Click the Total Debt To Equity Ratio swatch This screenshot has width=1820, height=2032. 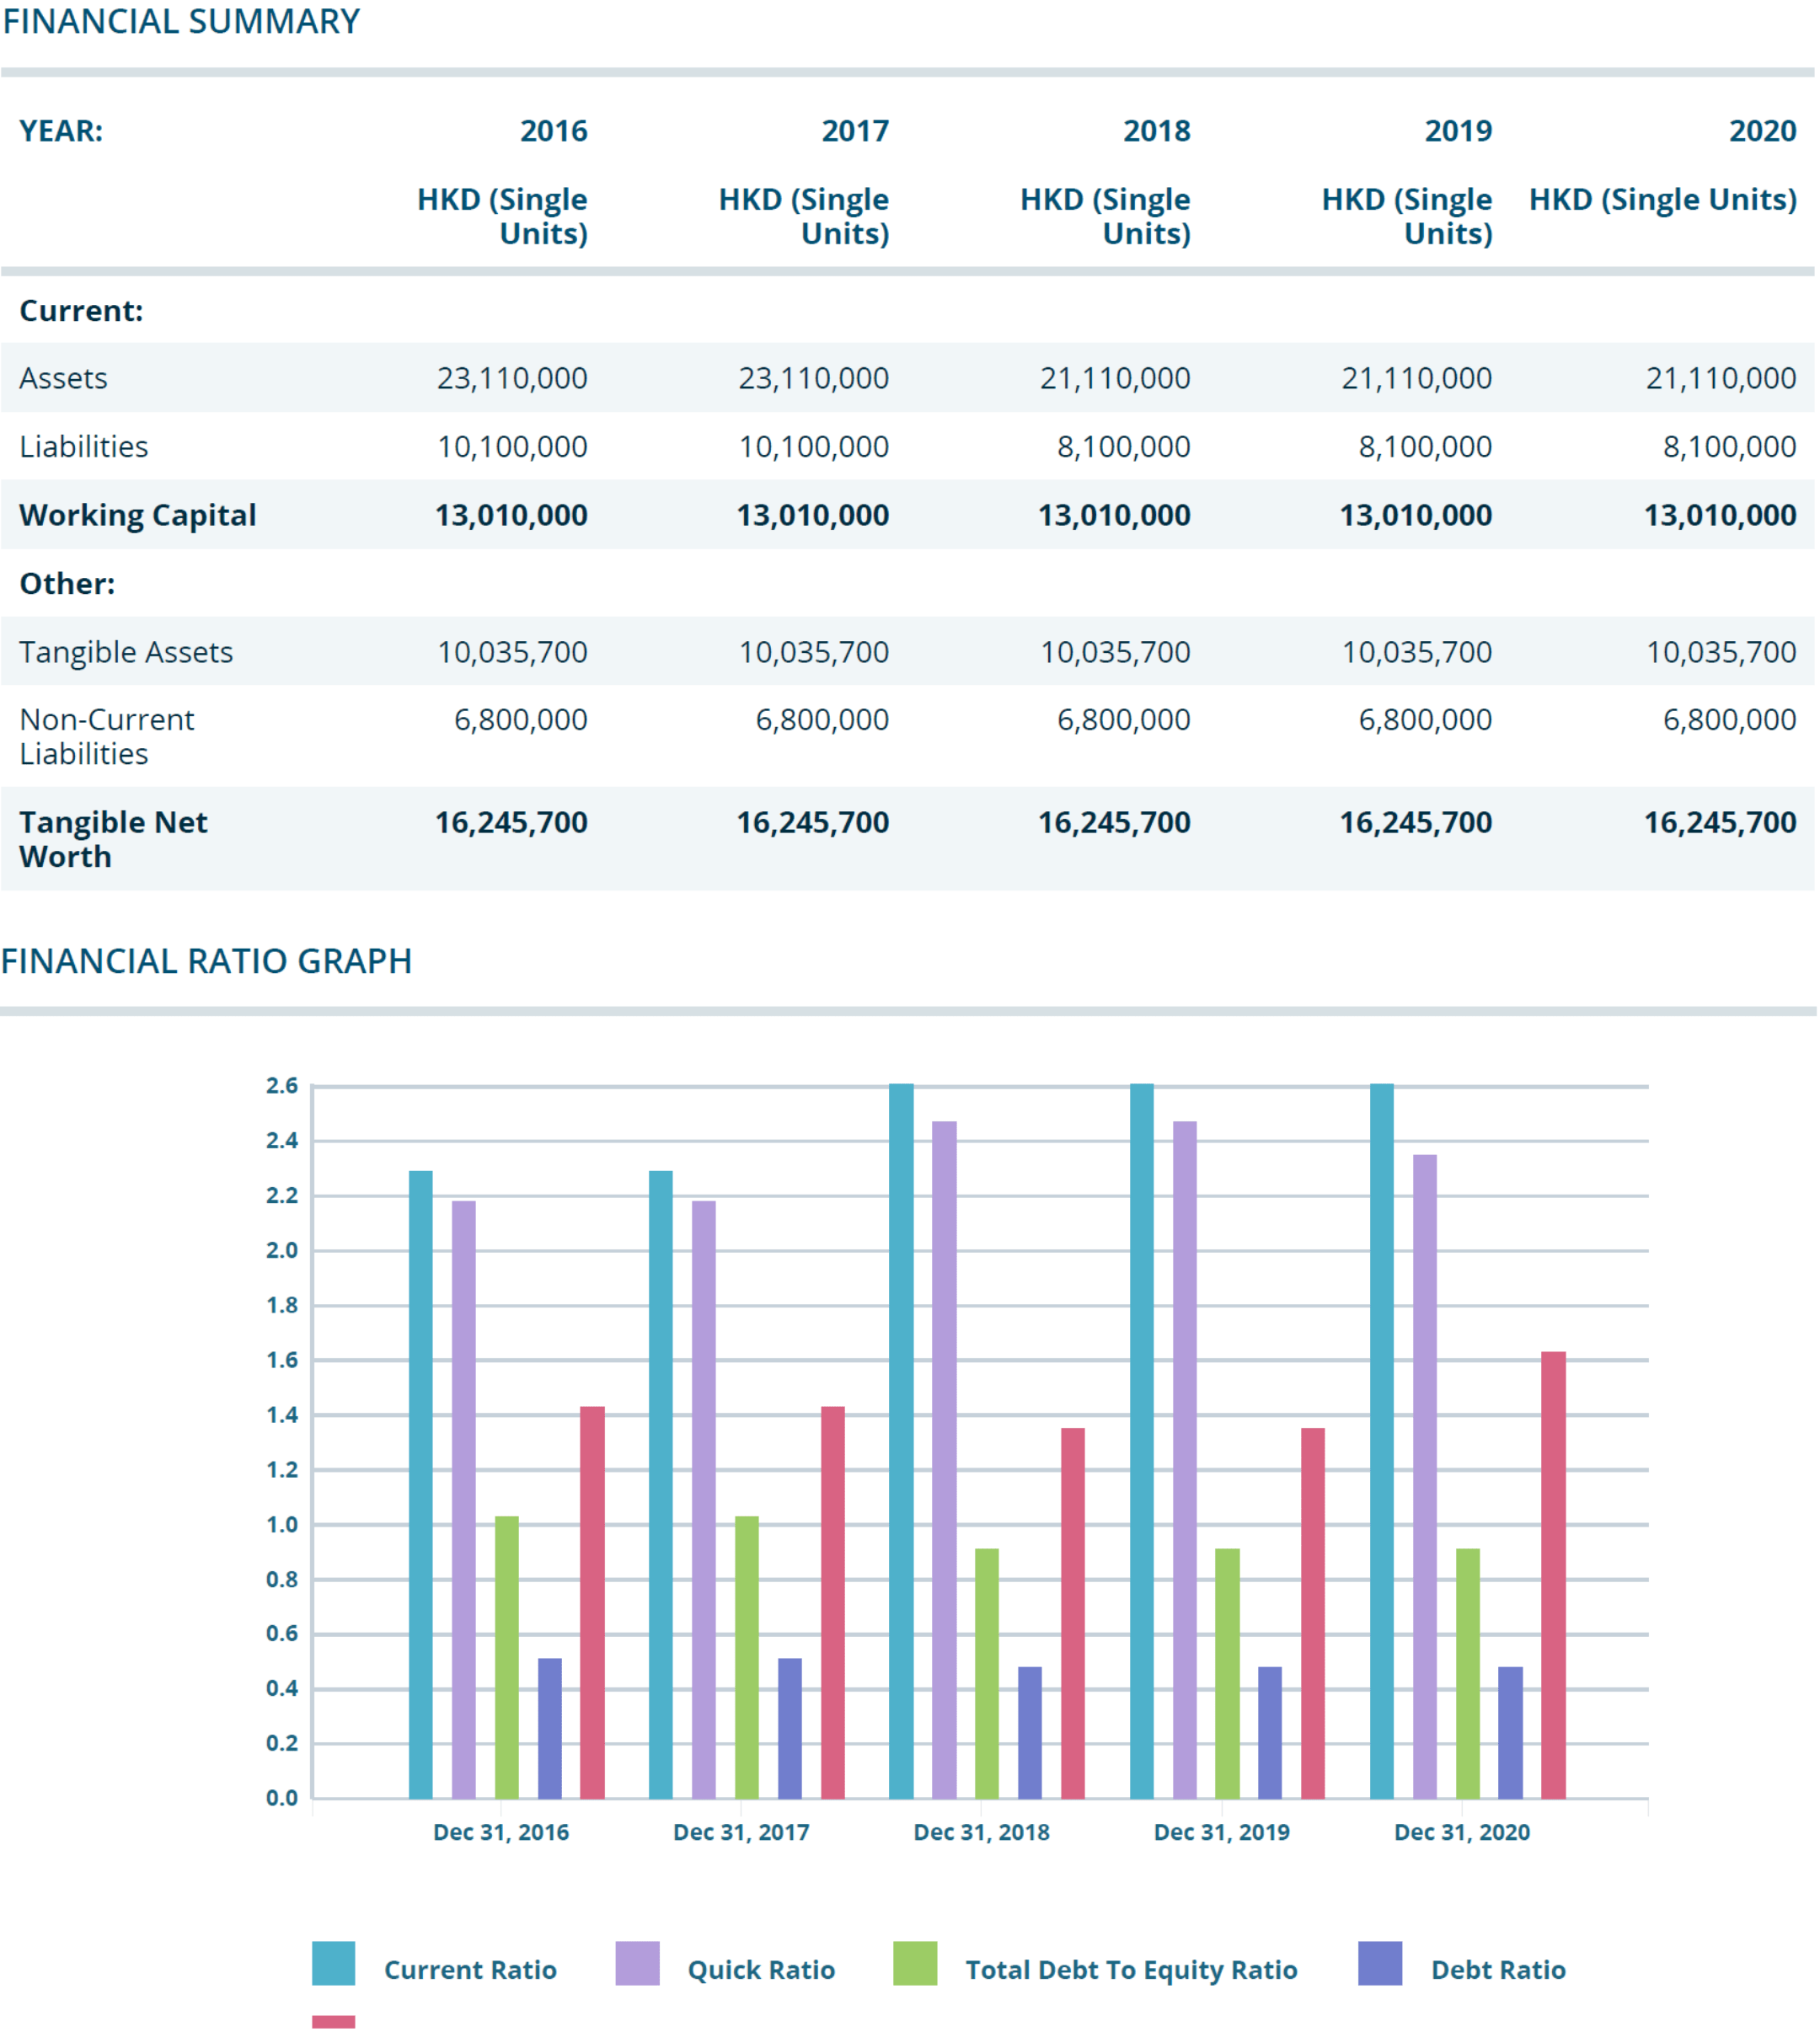(x=915, y=1963)
